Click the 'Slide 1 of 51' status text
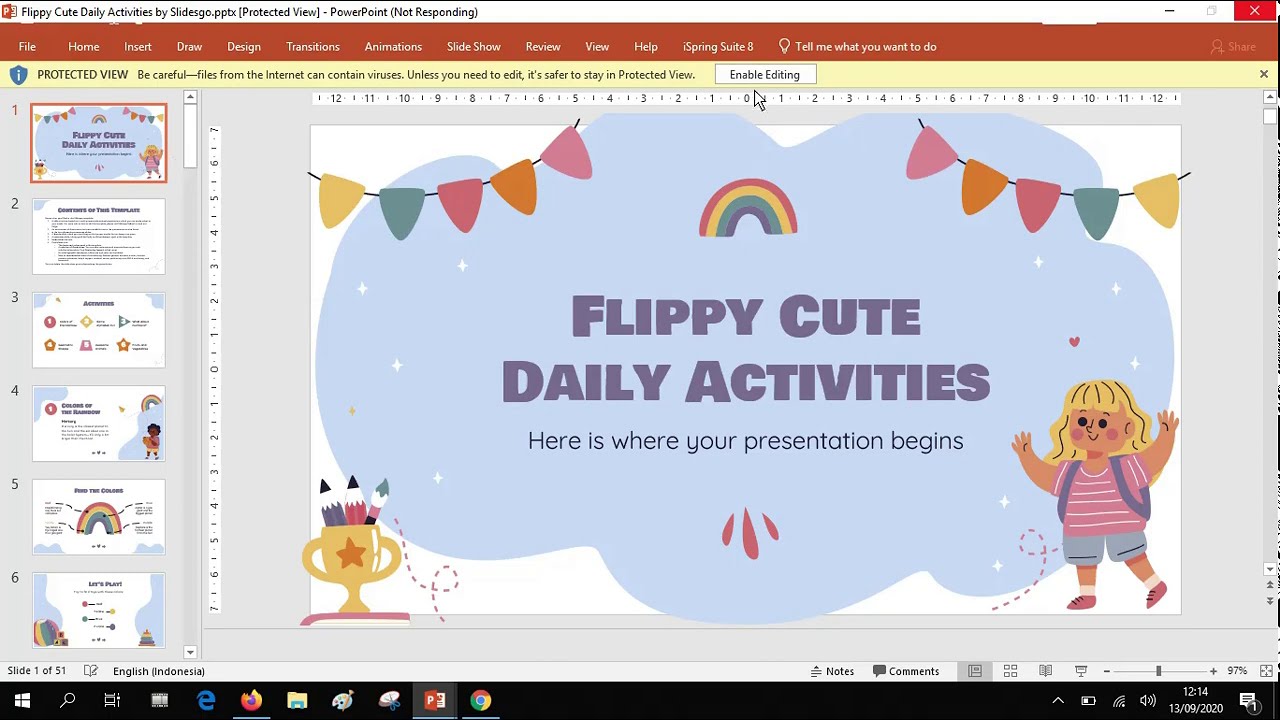 37,671
